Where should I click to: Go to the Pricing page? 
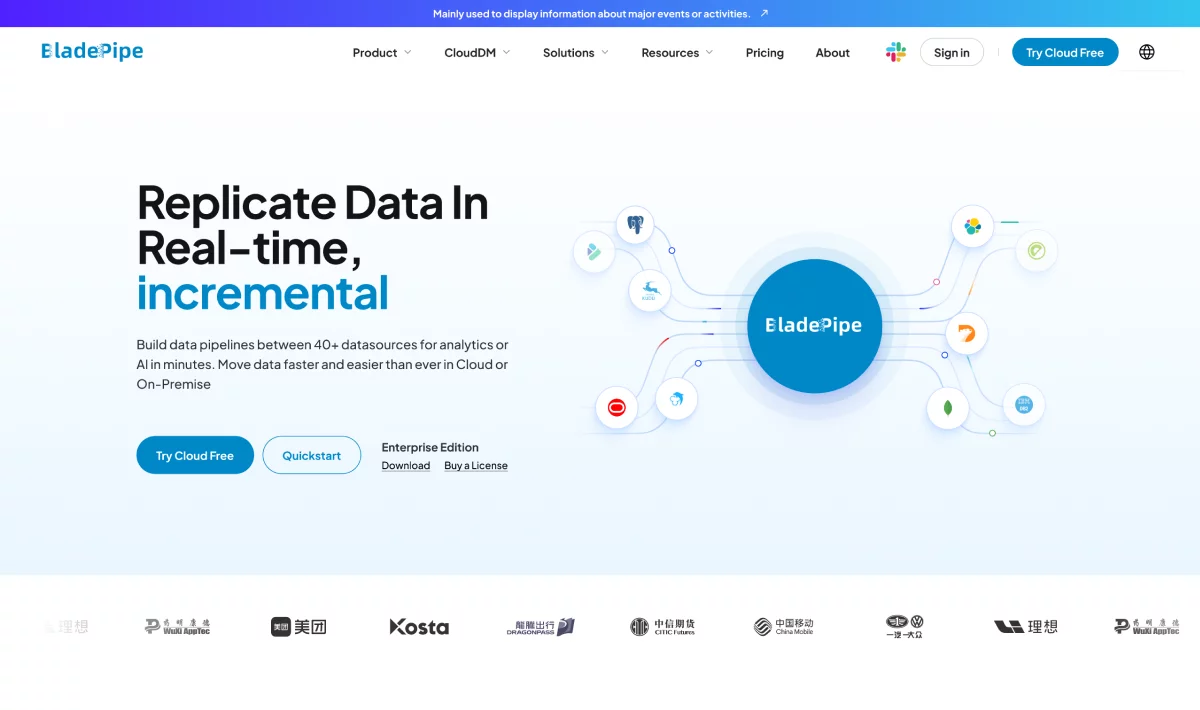tap(764, 53)
